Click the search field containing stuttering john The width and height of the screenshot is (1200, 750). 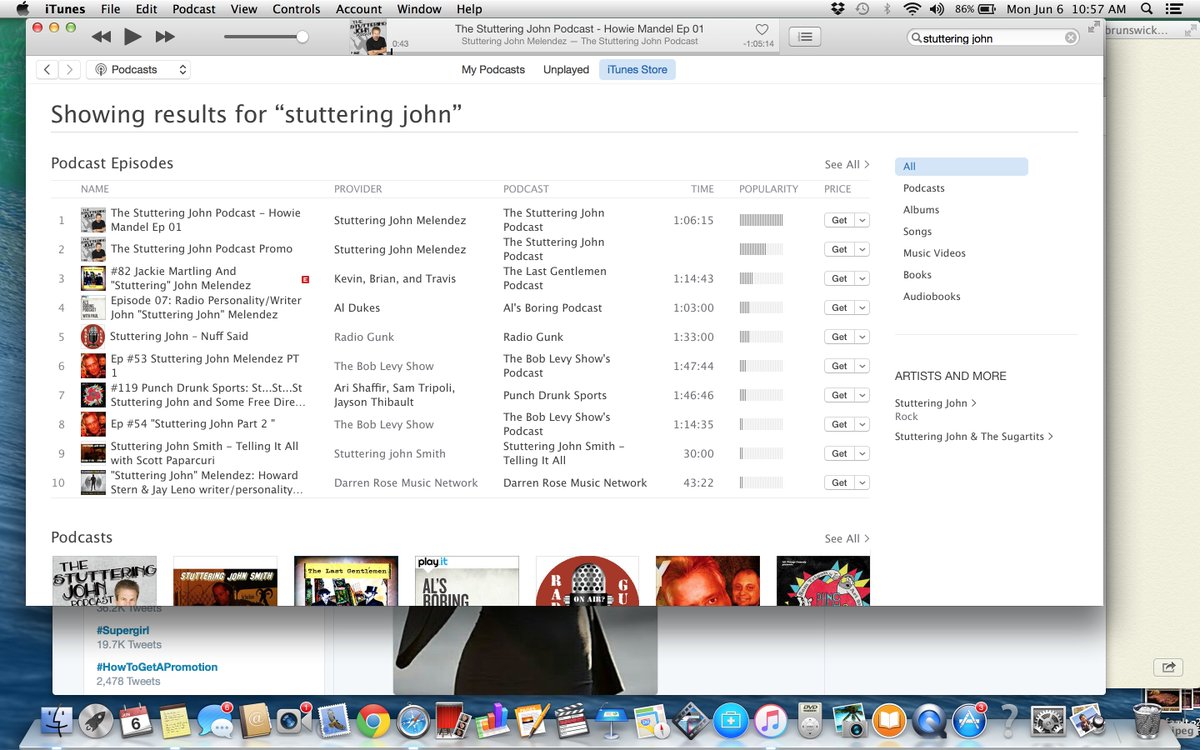pos(994,38)
